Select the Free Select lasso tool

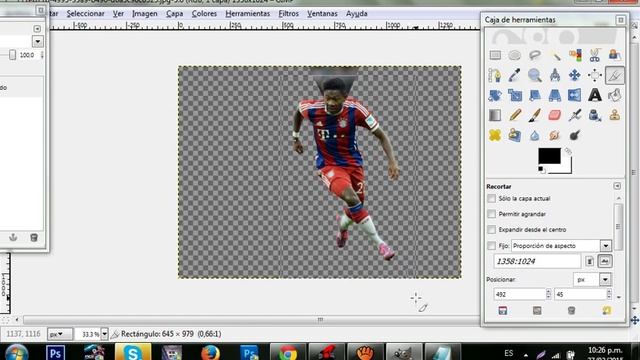535,55
